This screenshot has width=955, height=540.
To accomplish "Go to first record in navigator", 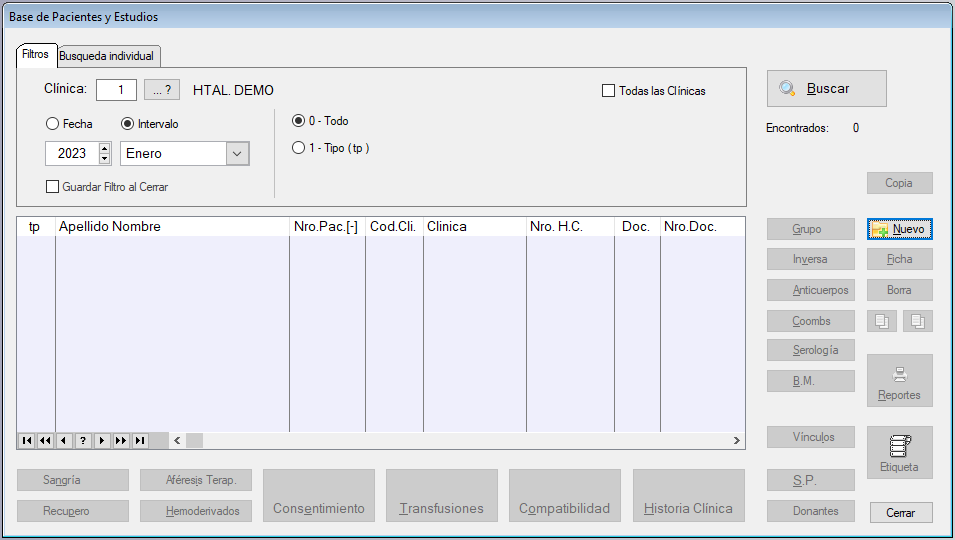I will pyautogui.click(x=26, y=440).
